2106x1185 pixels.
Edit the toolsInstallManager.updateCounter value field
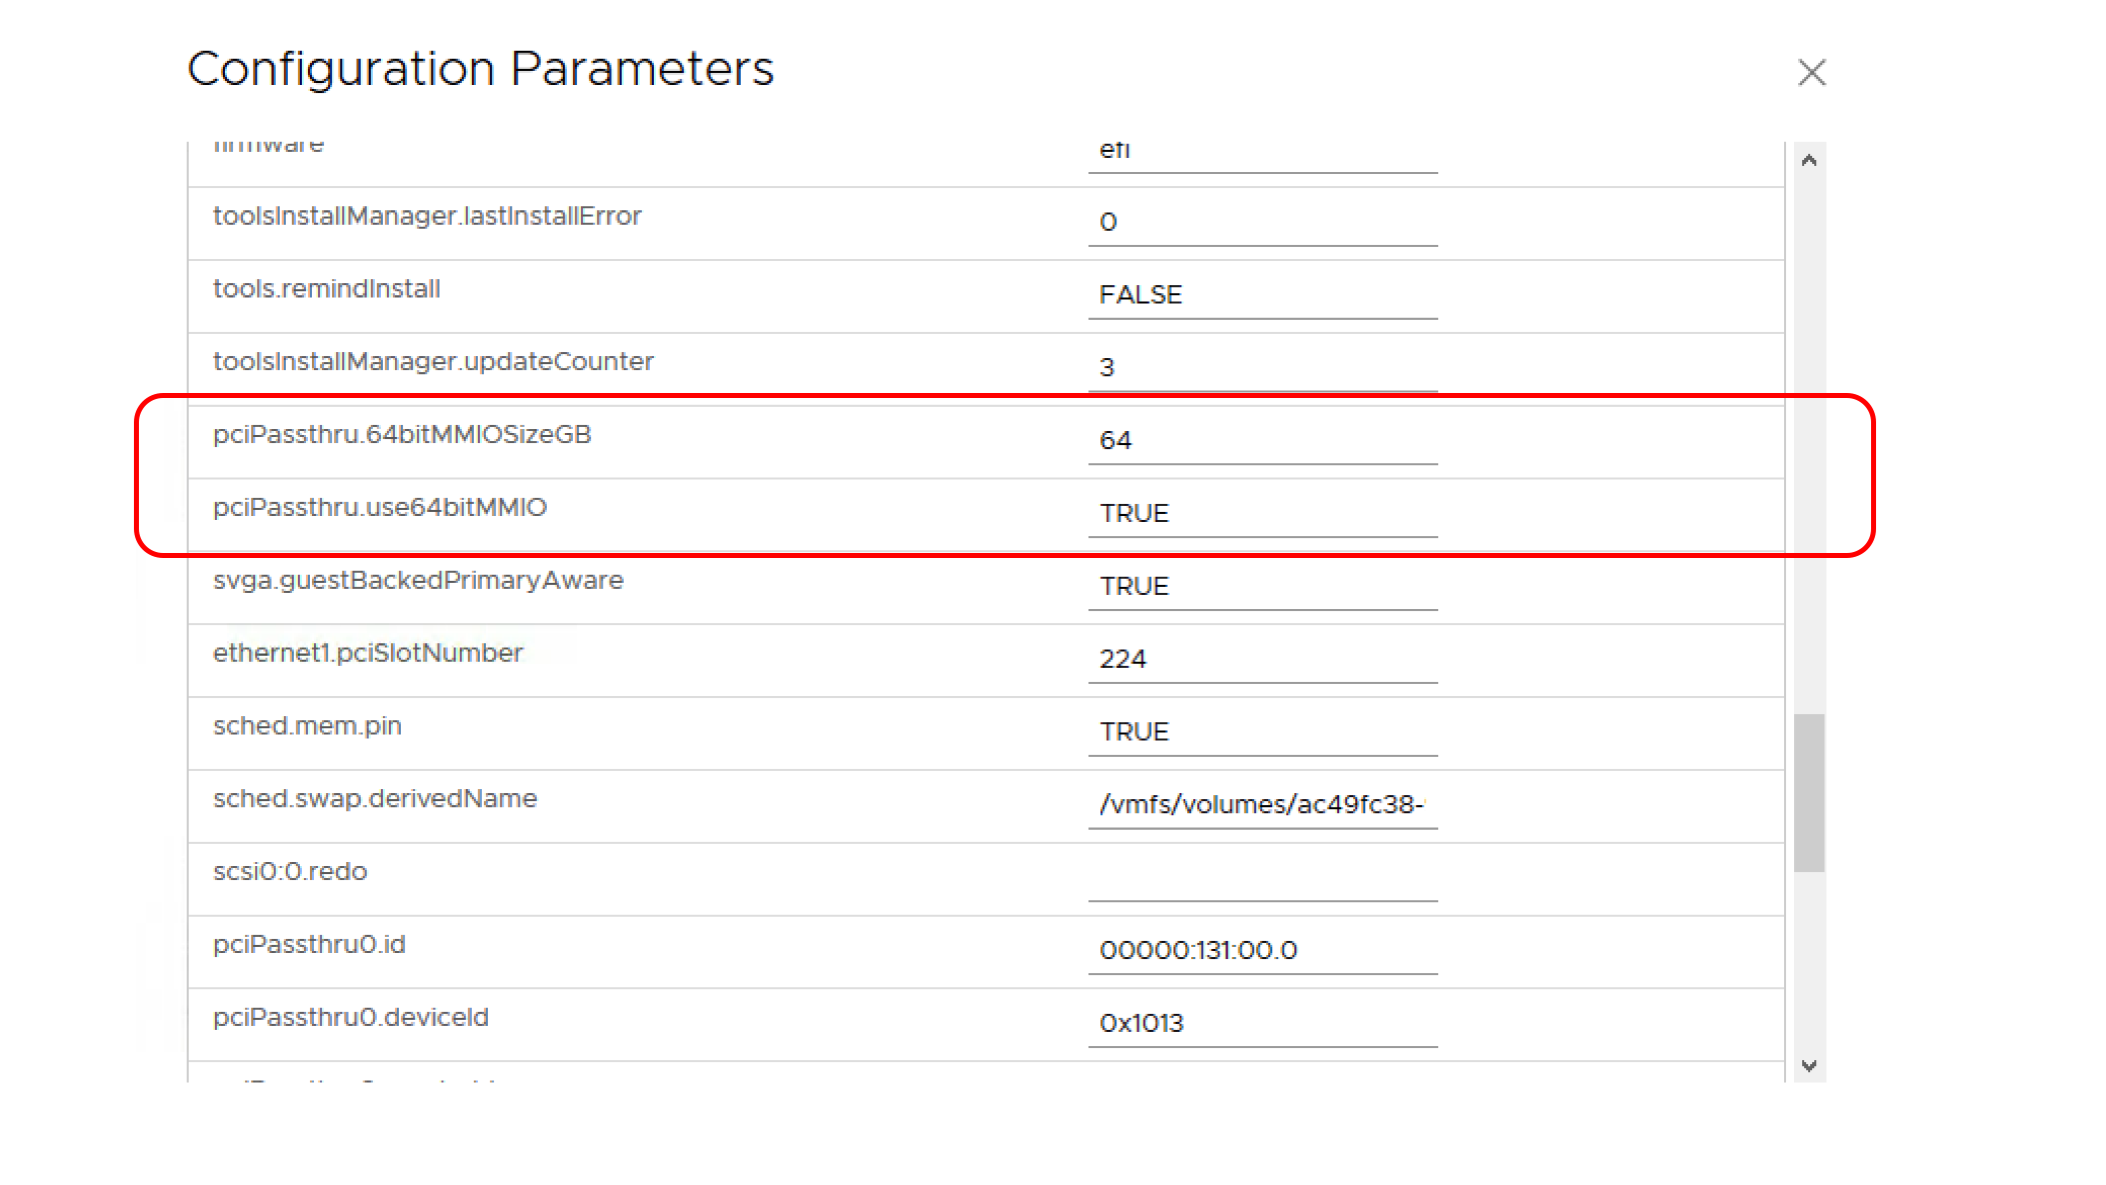(x=1262, y=368)
